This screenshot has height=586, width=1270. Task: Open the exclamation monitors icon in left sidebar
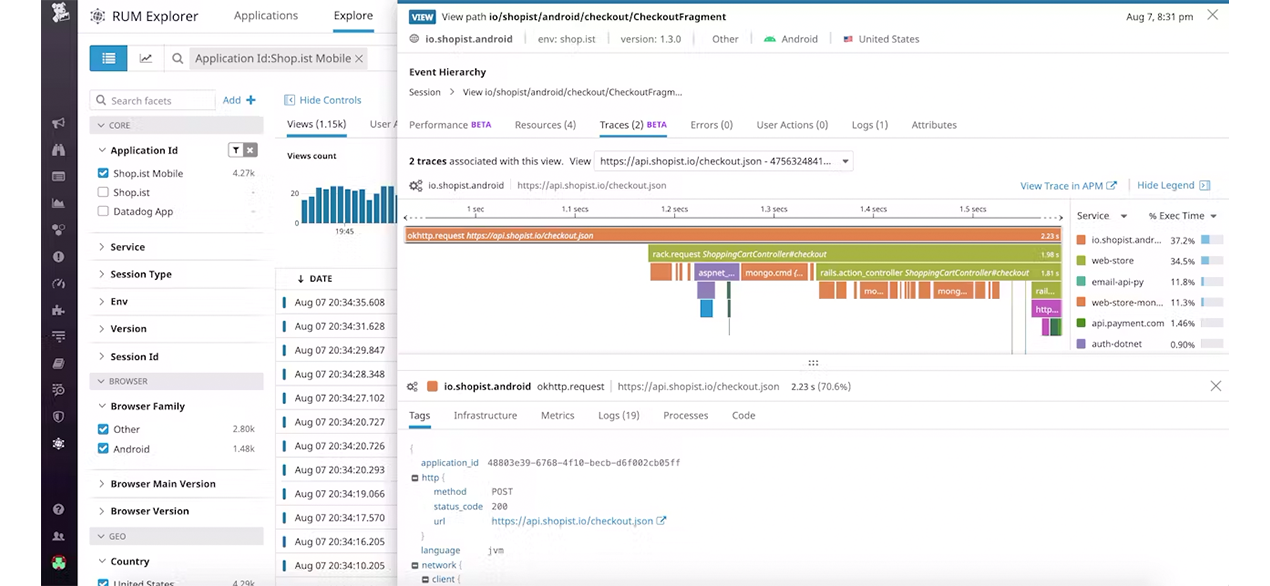(x=59, y=257)
